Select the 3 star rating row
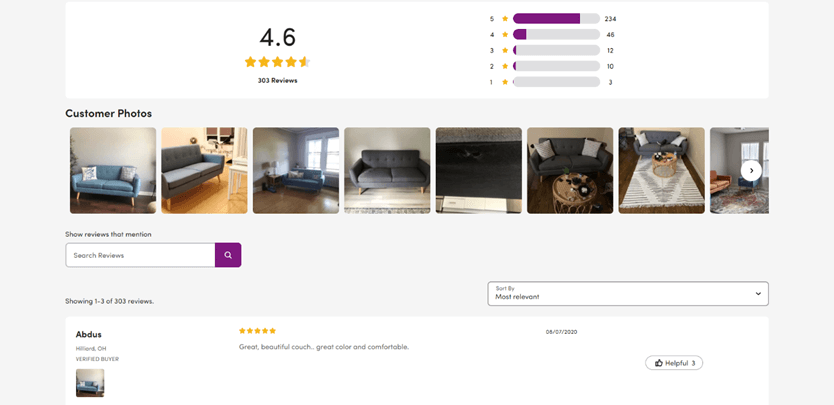 (x=552, y=51)
